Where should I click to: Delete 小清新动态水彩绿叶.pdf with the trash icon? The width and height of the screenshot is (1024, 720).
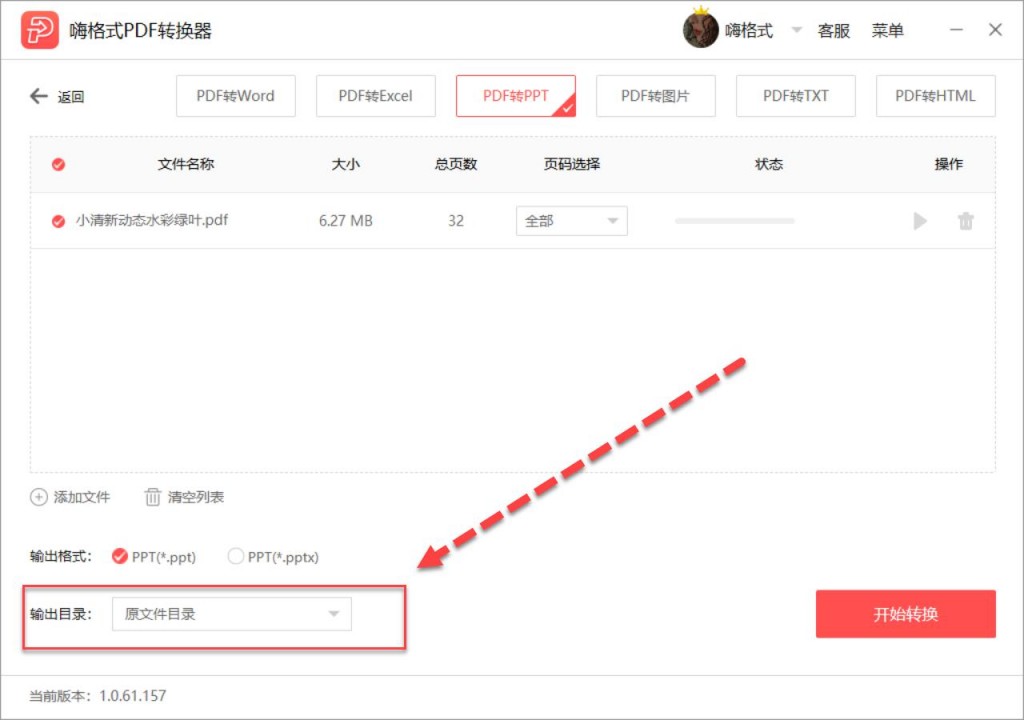[x=965, y=221]
